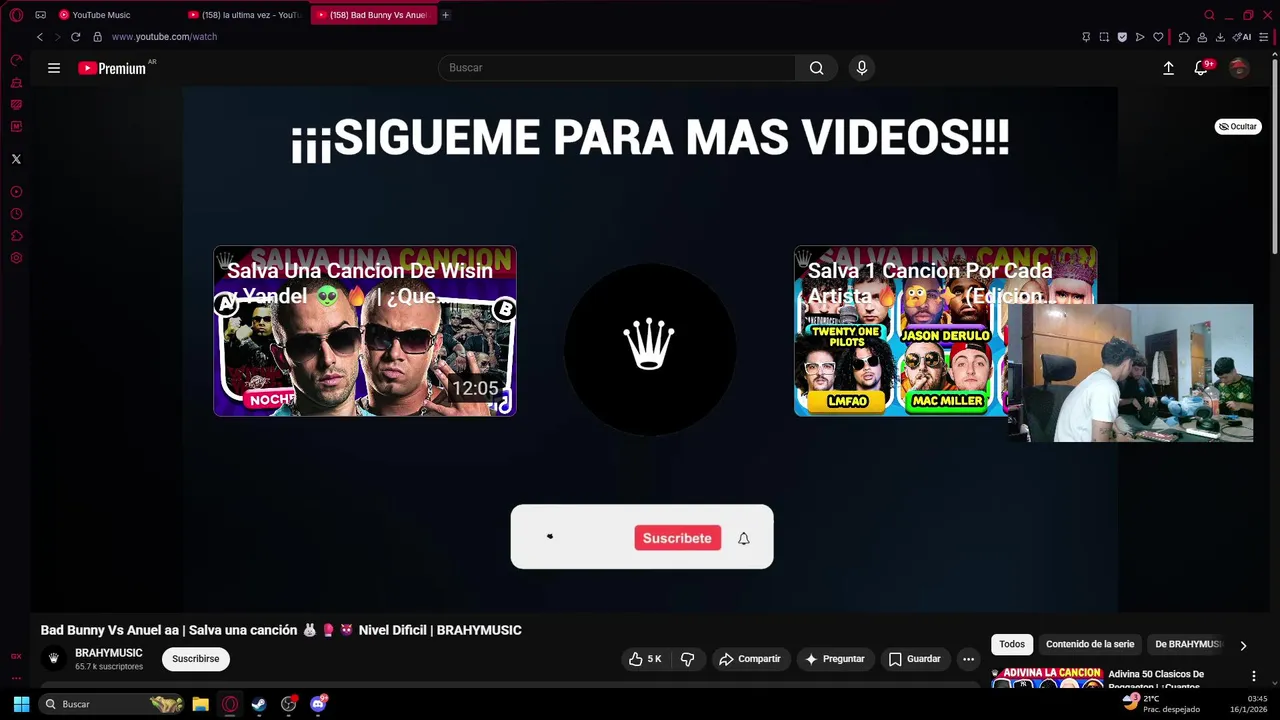
Task: Open browsing History from sidebar
Action: [16, 214]
